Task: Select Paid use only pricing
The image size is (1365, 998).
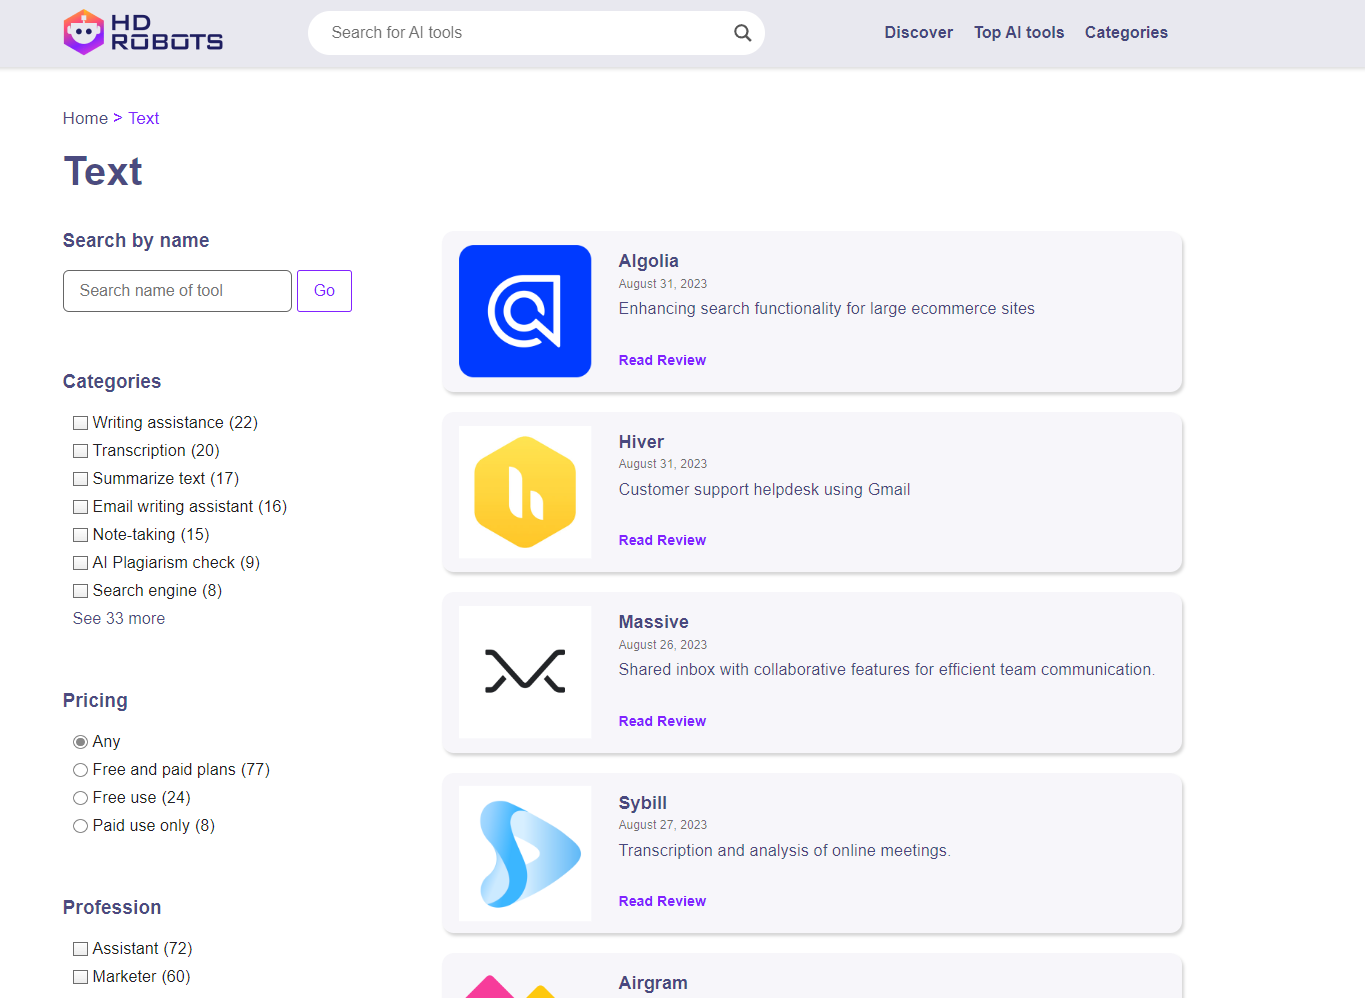Action: (x=81, y=826)
